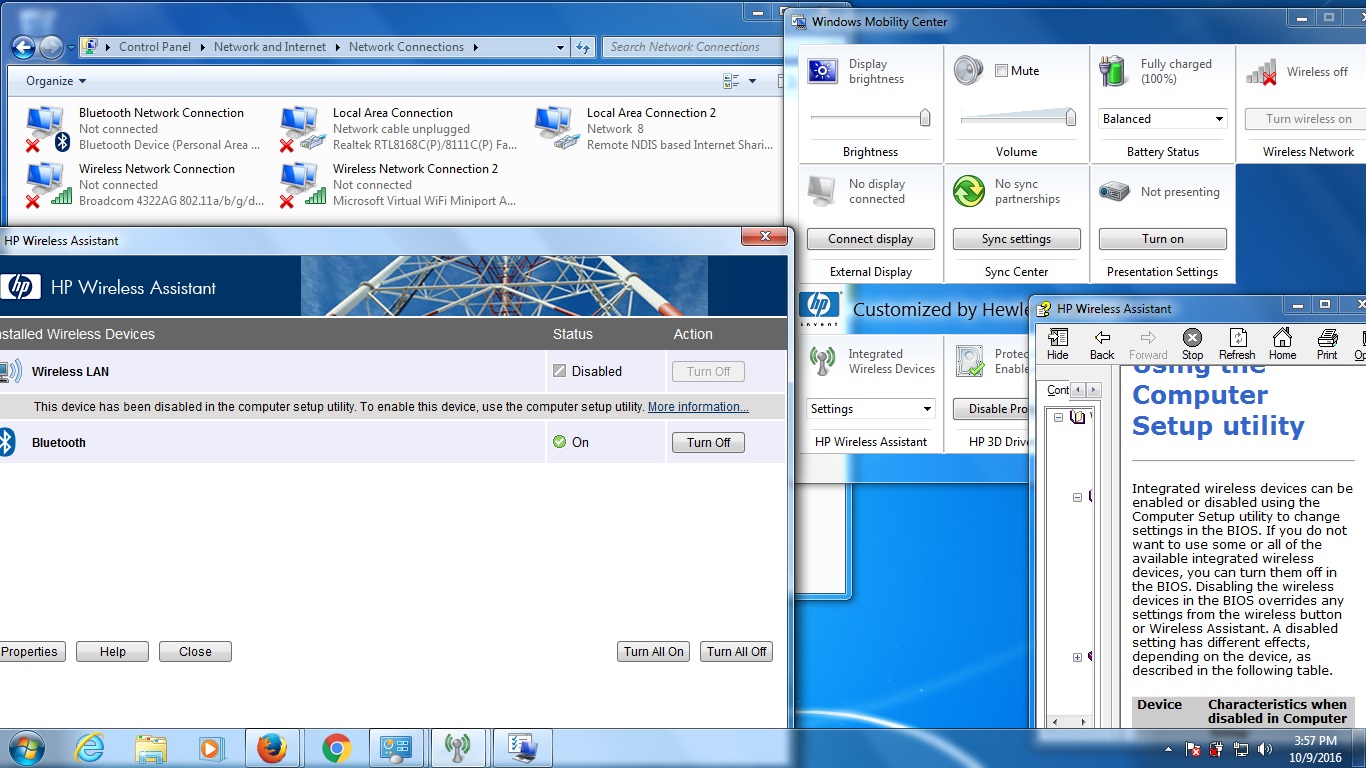Click the Hide icon in help toolbar
This screenshot has height=768, width=1366.
pos(1057,338)
